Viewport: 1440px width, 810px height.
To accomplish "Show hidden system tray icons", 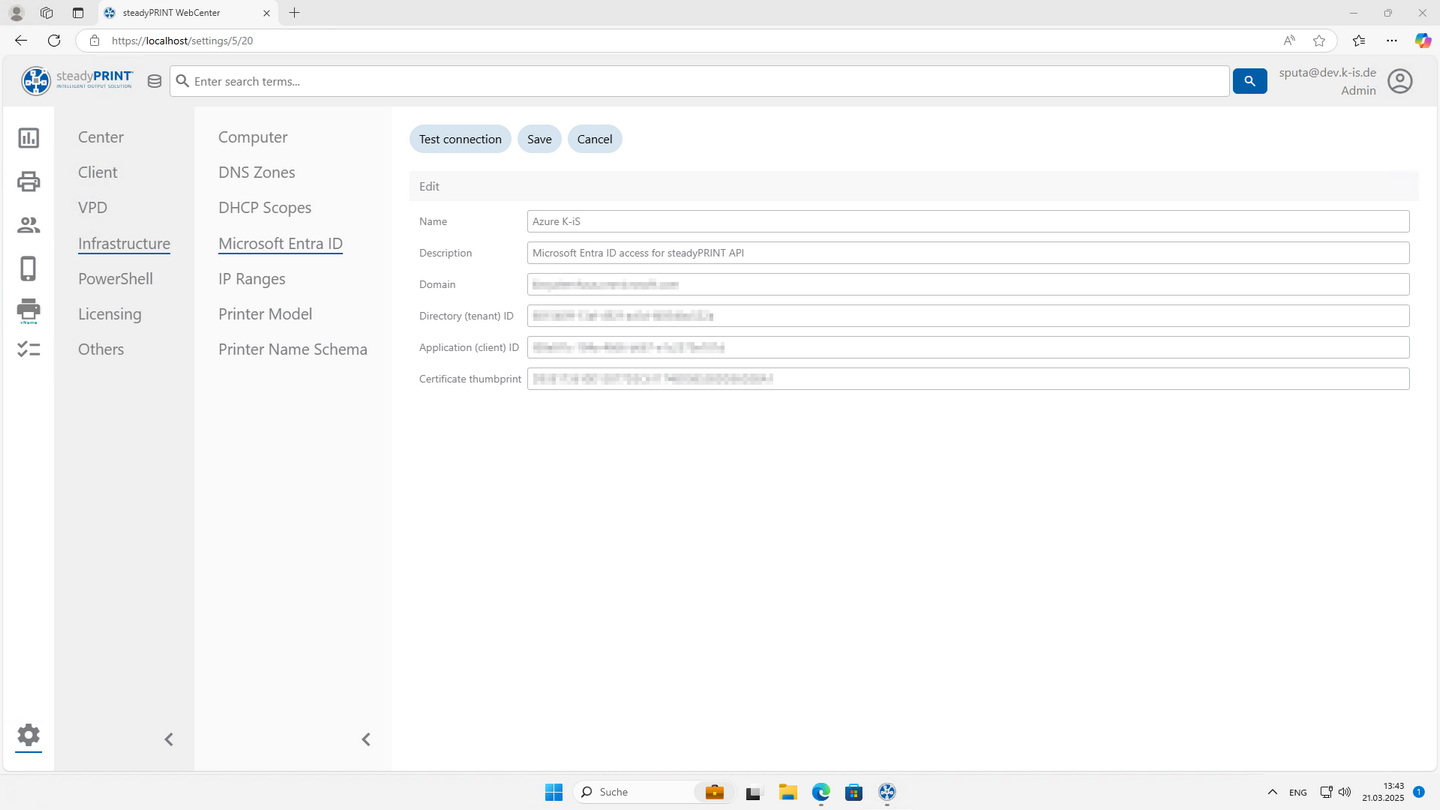I will point(1272,792).
